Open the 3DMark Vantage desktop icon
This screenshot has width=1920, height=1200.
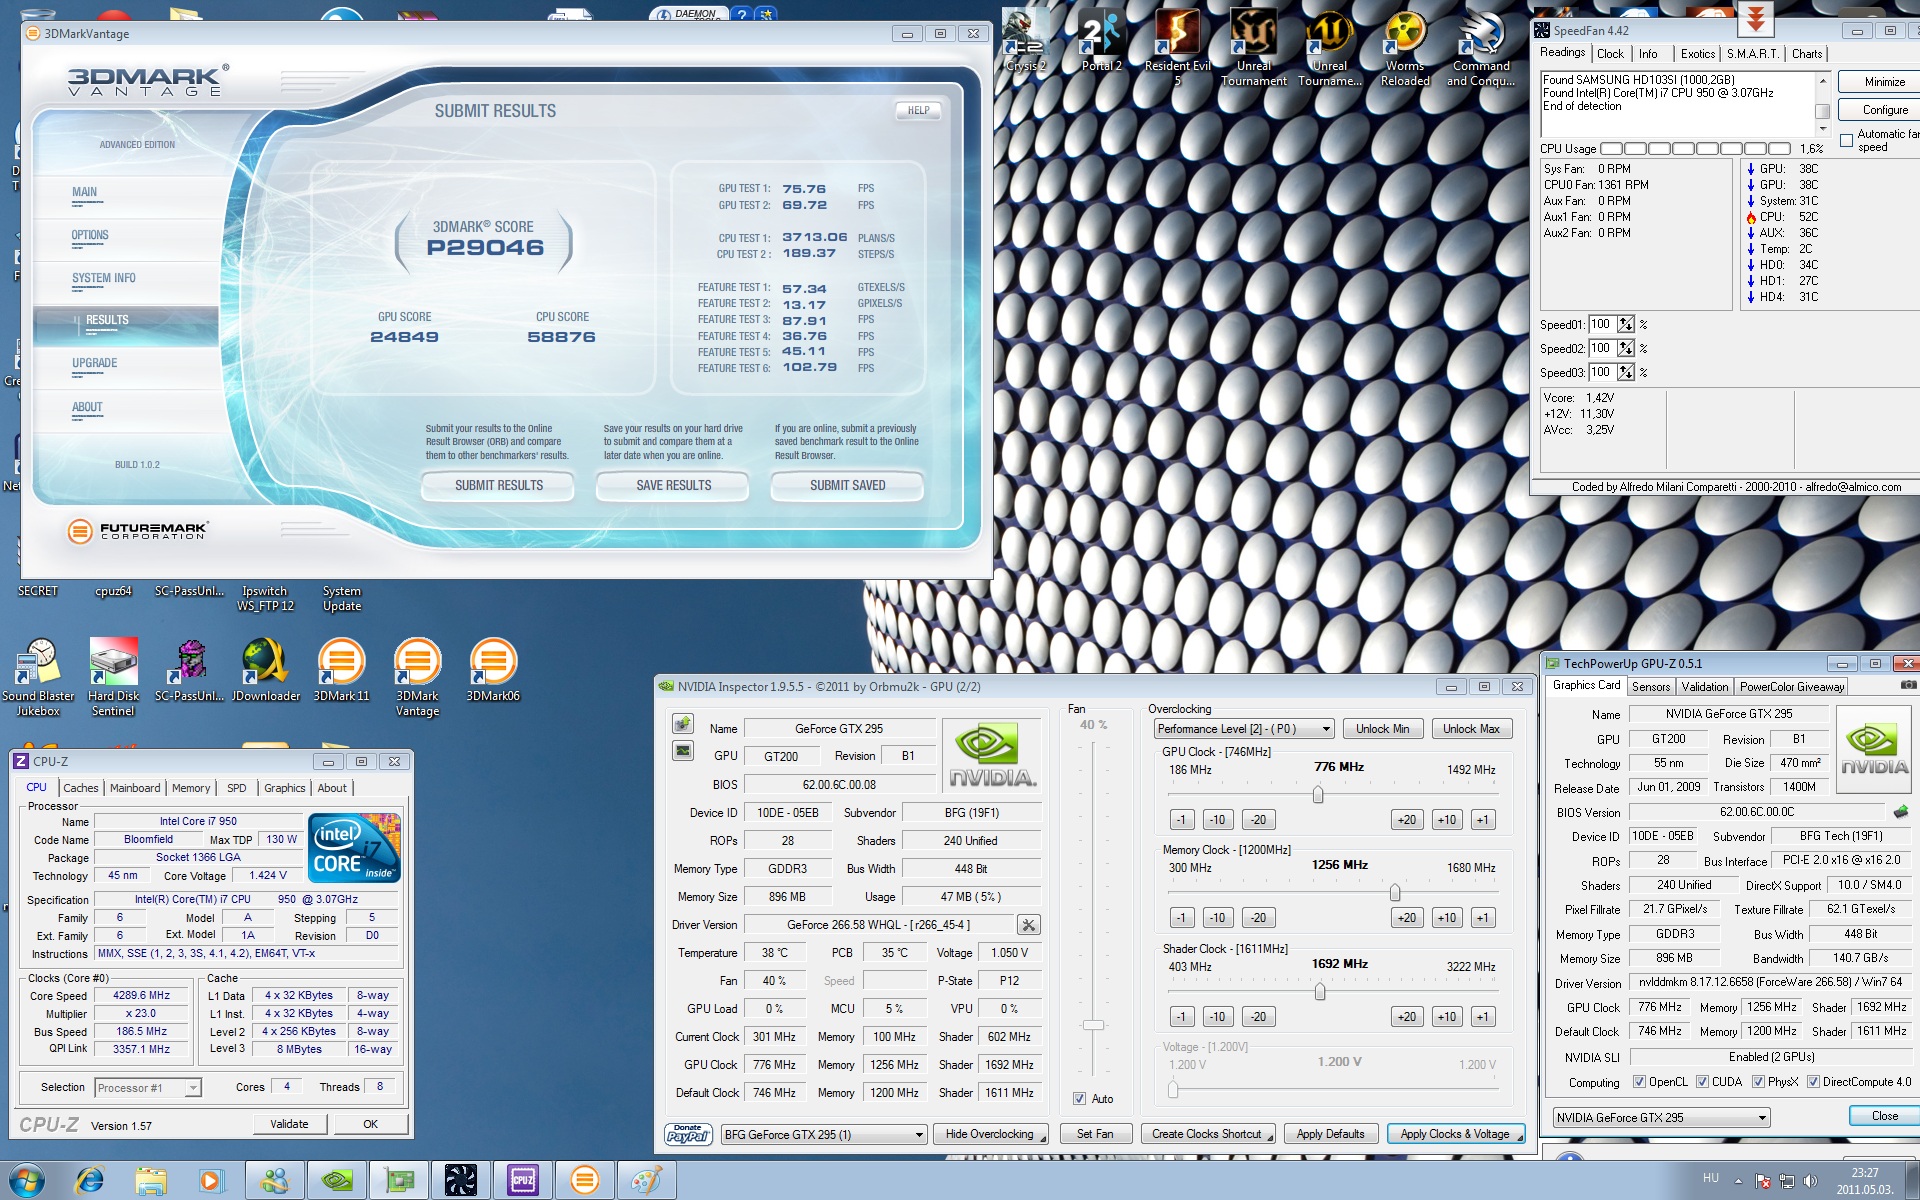[417, 663]
